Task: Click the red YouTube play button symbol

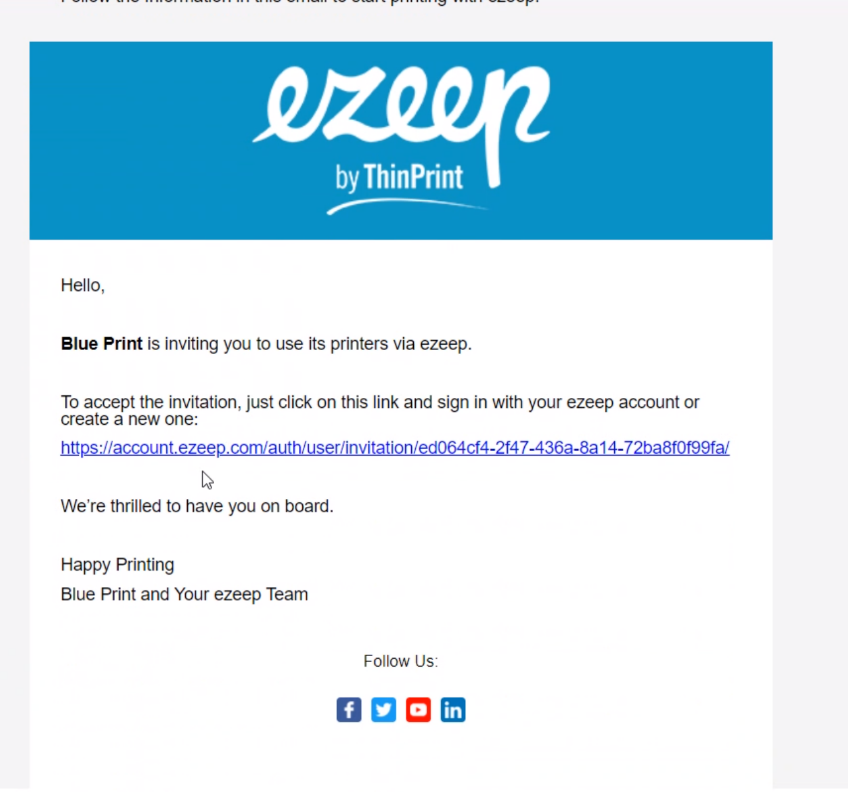Action: pyautogui.click(x=418, y=710)
